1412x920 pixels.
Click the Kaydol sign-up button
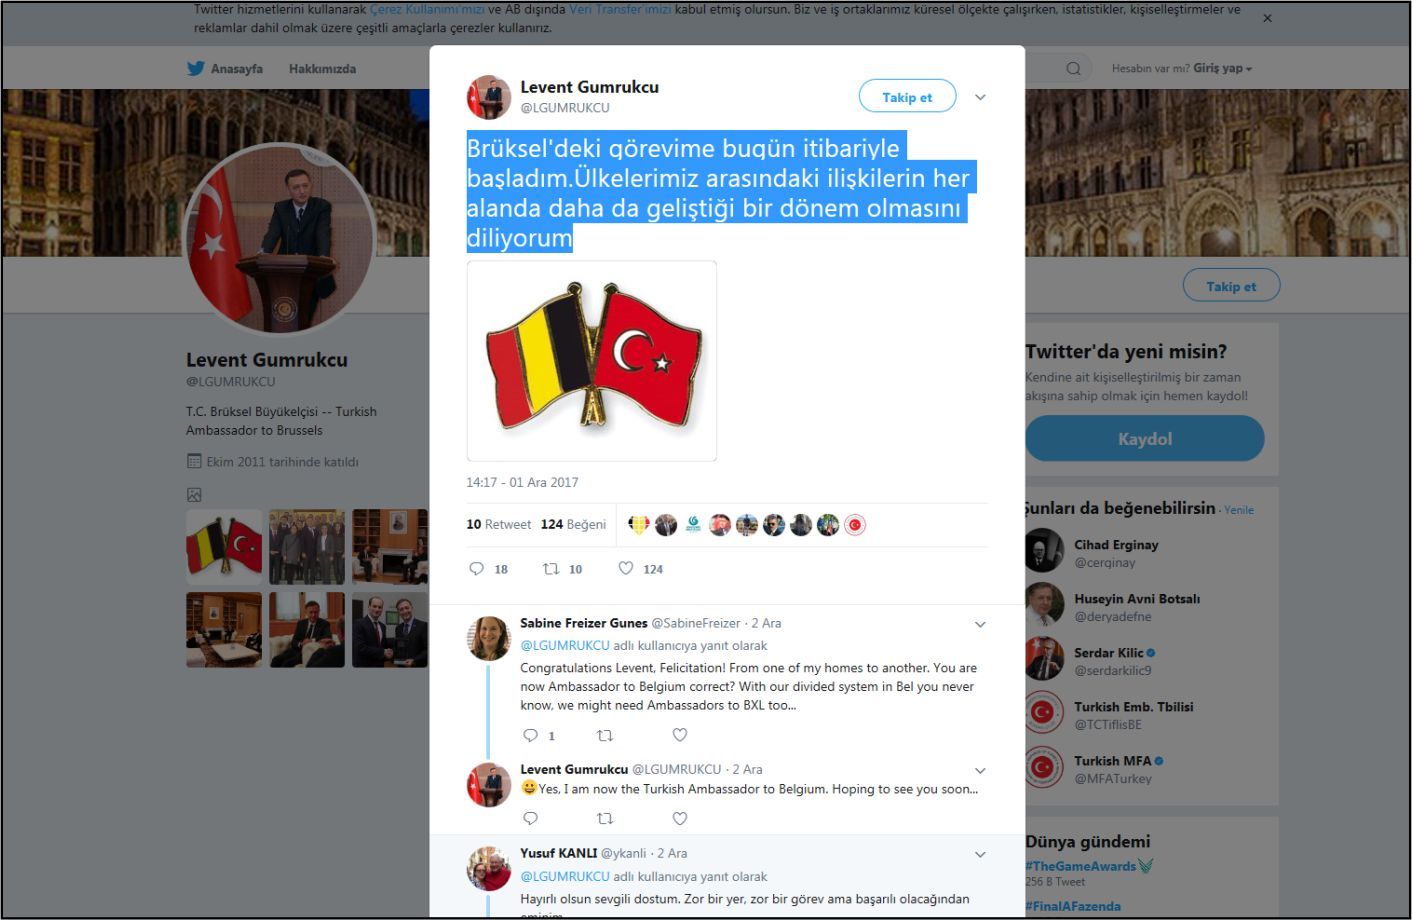point(1145,439)
